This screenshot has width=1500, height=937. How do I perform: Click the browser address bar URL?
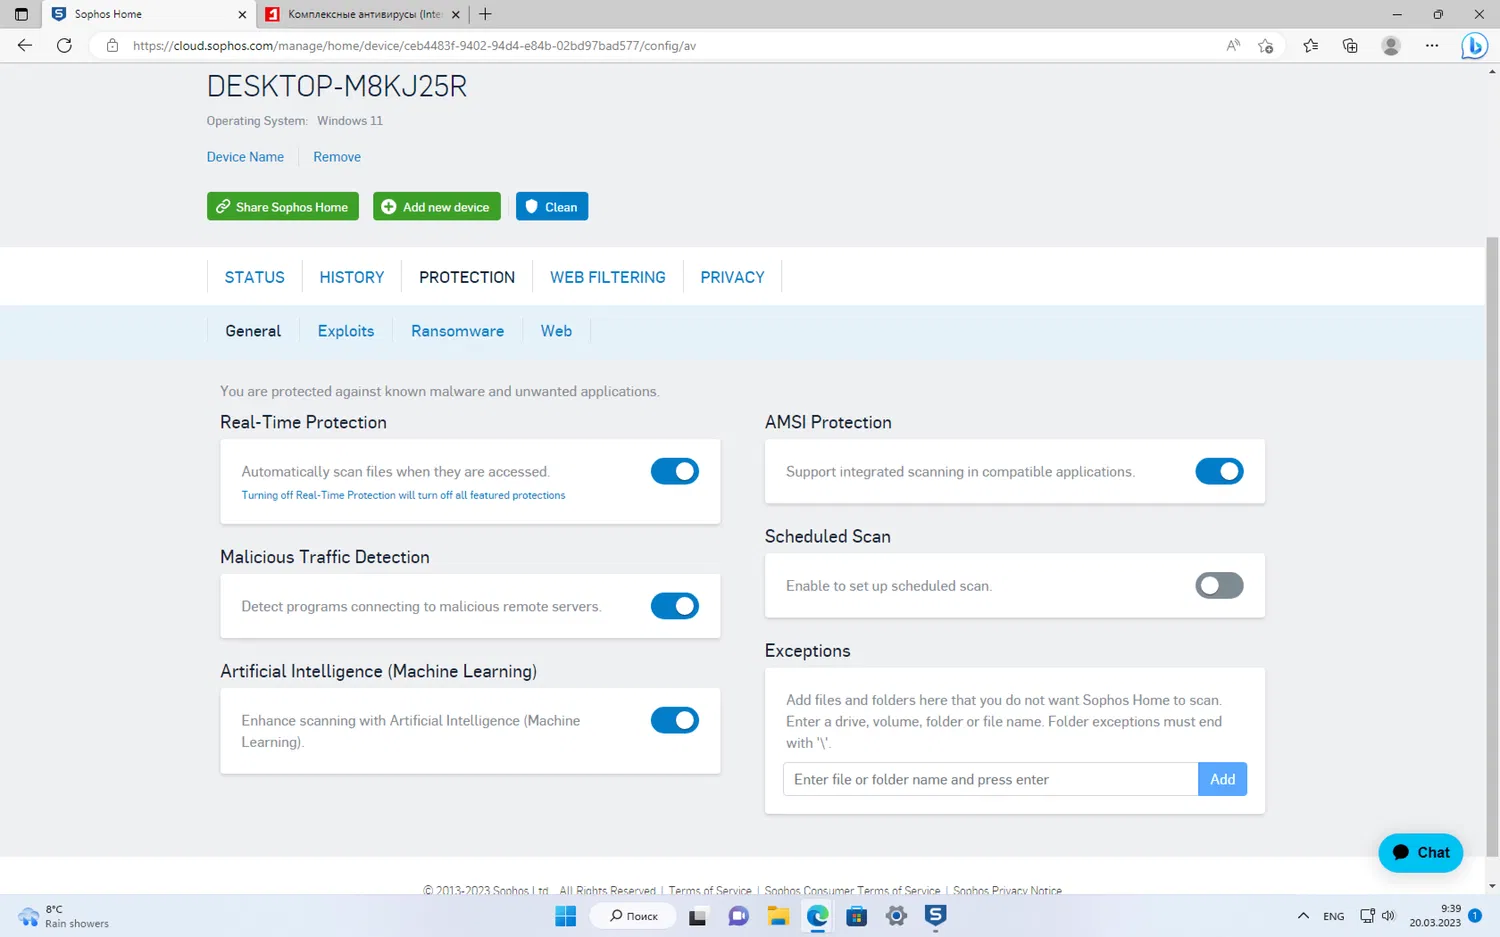[x=414, y=45]
